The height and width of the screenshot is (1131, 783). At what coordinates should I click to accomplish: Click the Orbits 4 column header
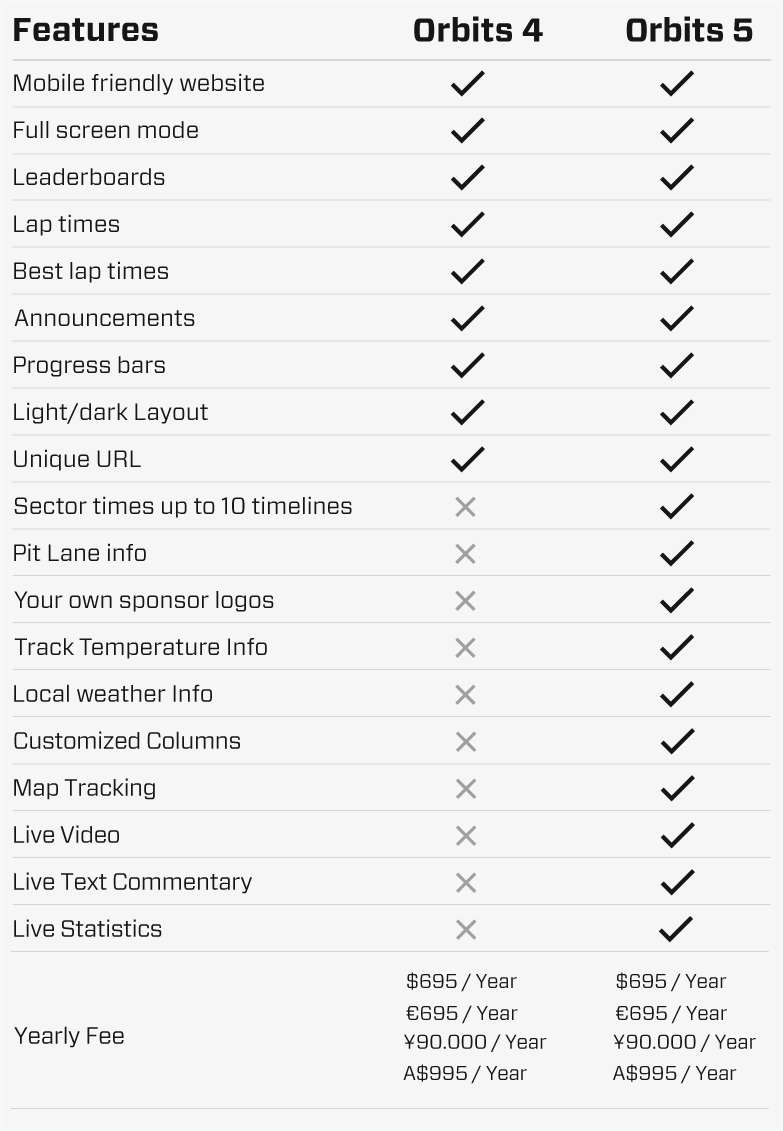point(477,31)
